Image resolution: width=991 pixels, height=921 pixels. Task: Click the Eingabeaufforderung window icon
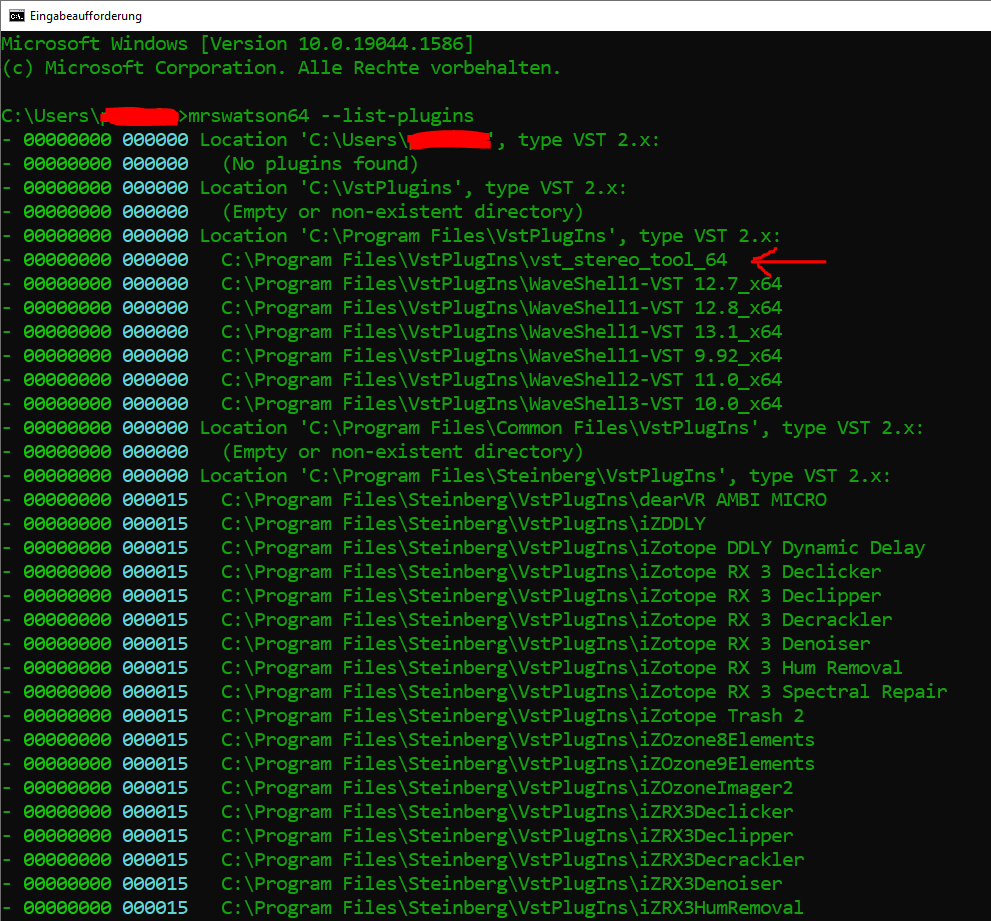click(x=16, y=16)
